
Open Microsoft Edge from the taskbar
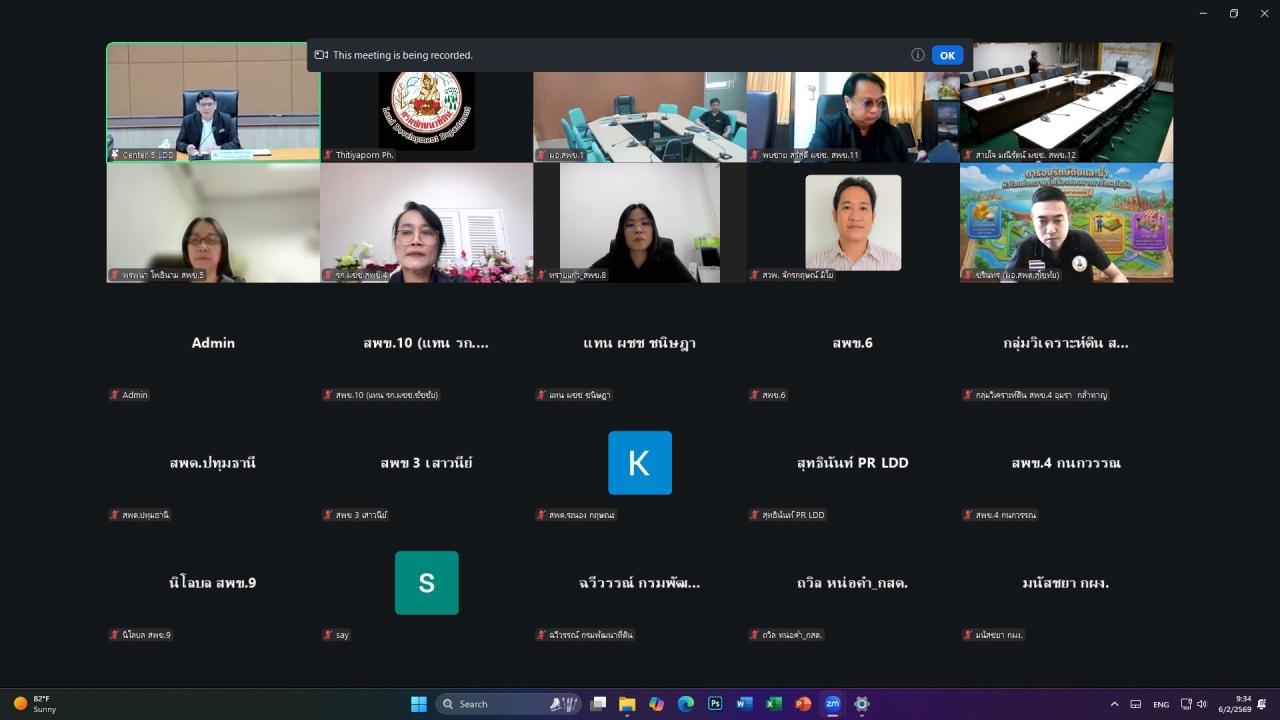[686, 704]
